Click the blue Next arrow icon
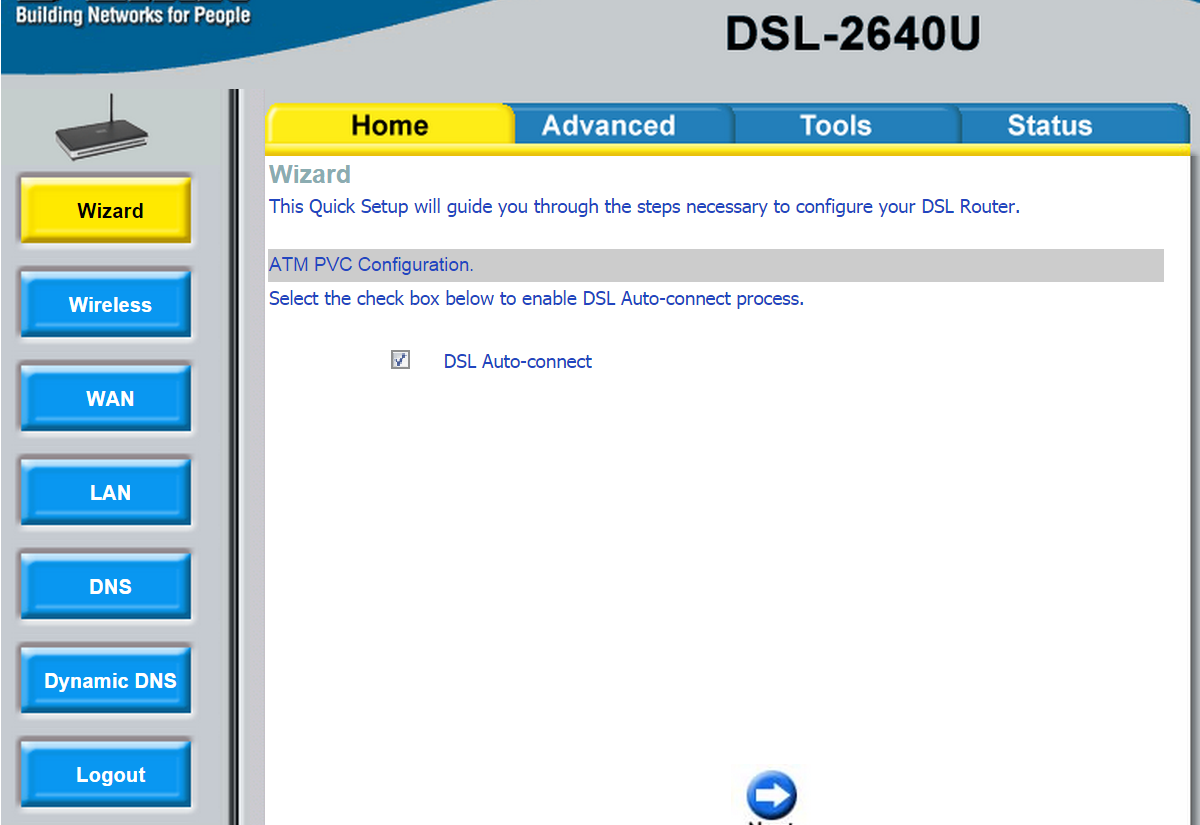 [771, 795]
